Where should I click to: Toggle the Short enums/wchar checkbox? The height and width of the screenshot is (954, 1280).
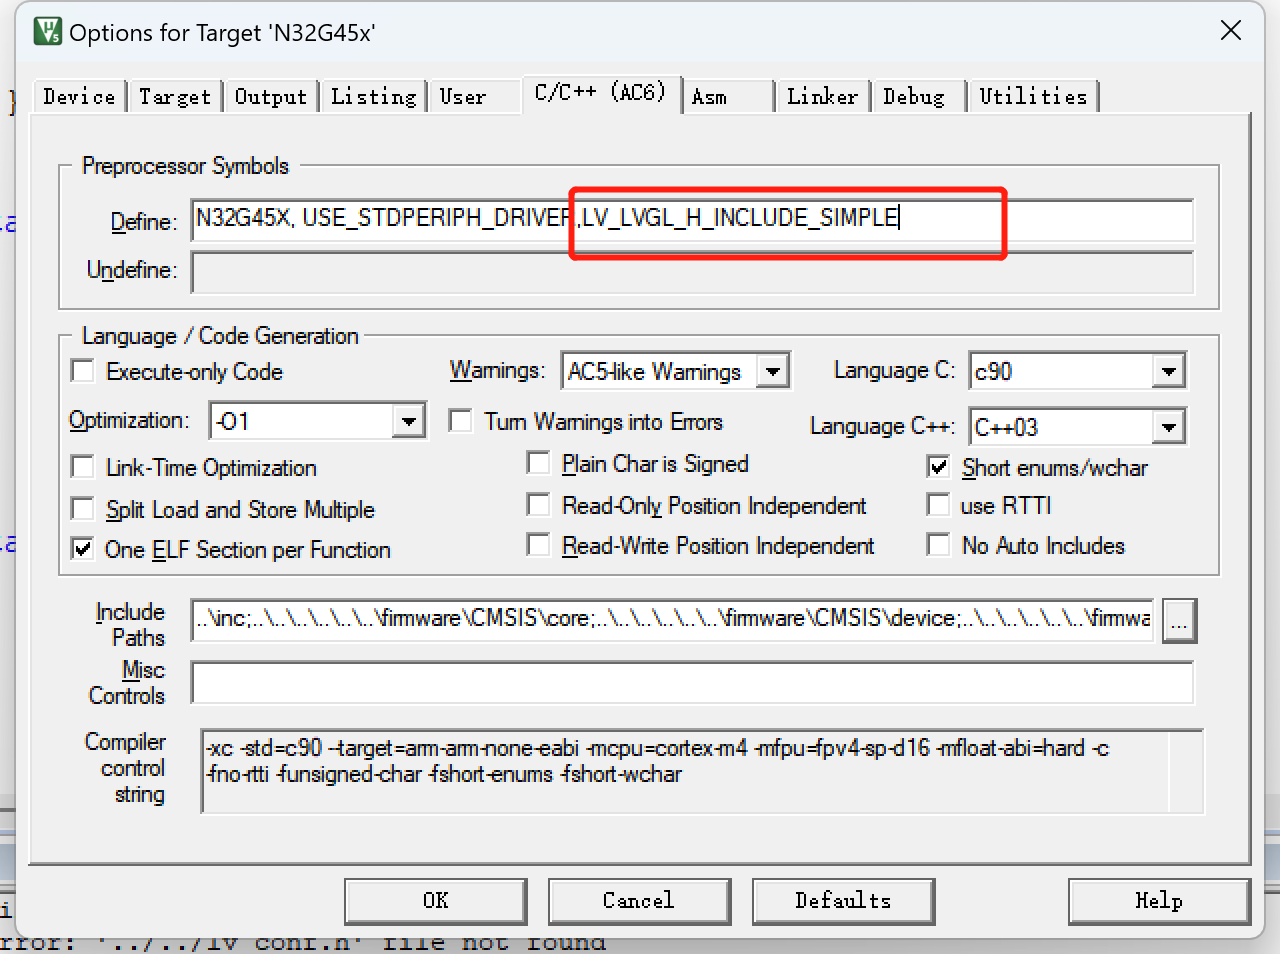[939, 467]
